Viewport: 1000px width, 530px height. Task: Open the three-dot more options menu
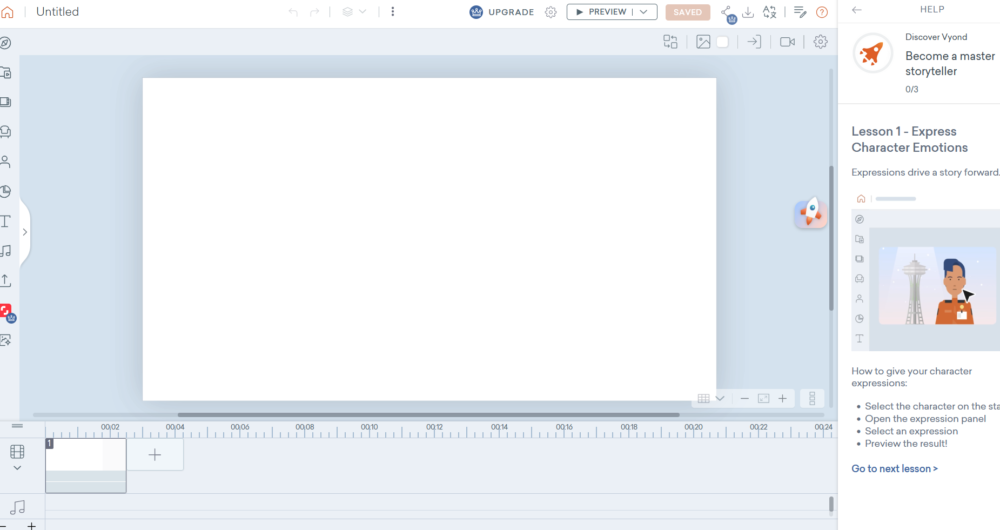[393, 12]
